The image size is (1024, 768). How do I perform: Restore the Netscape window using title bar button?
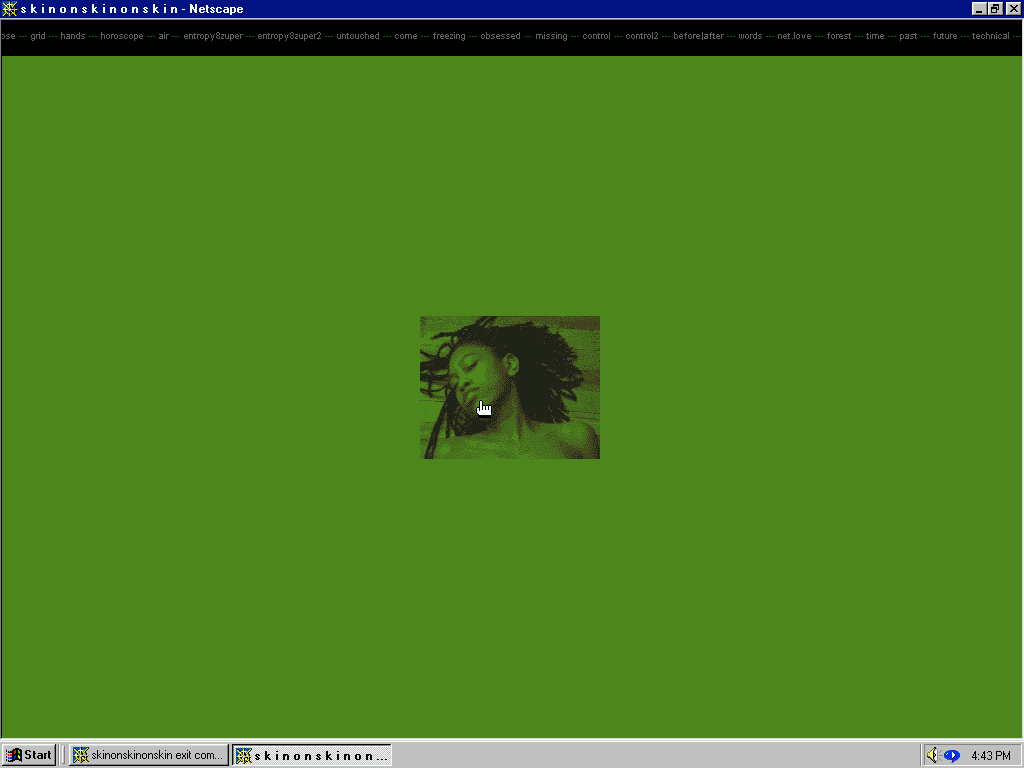pos(995,9)
